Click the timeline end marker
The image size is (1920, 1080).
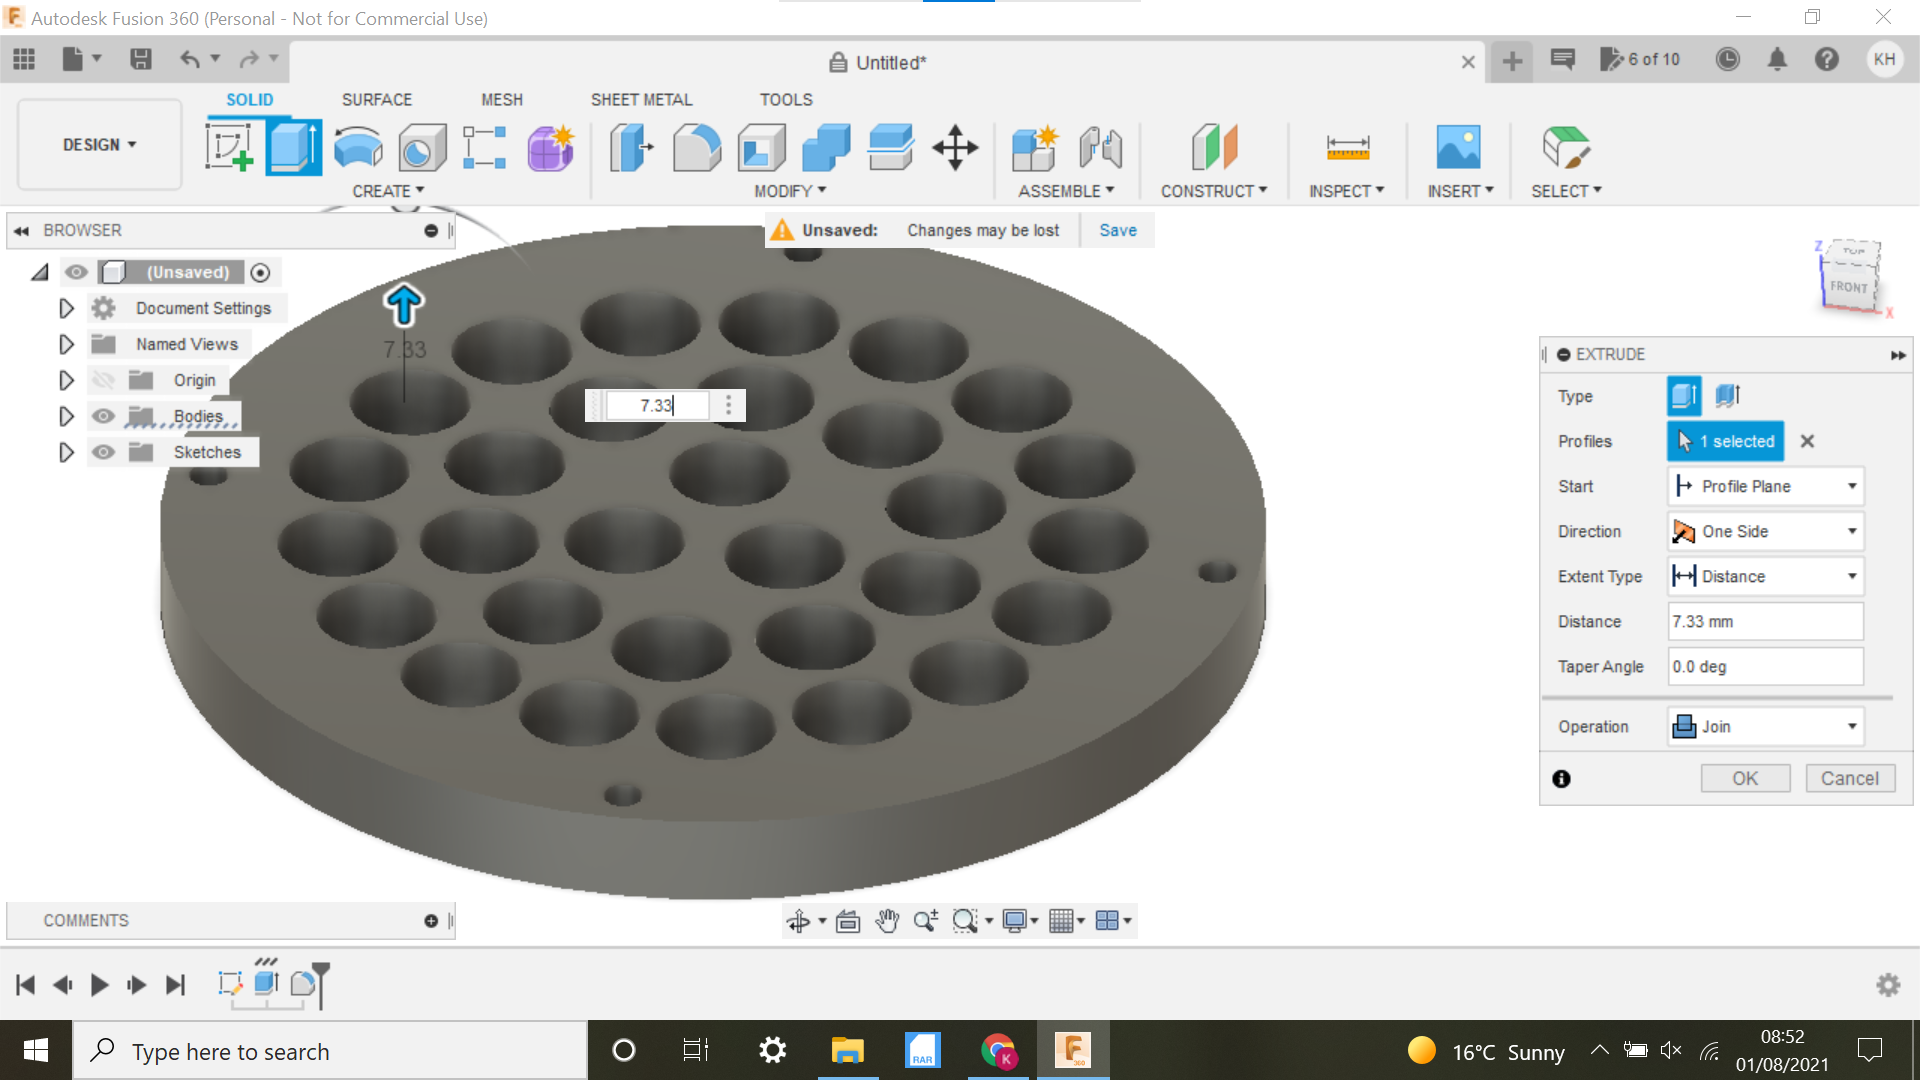(321, 985)
